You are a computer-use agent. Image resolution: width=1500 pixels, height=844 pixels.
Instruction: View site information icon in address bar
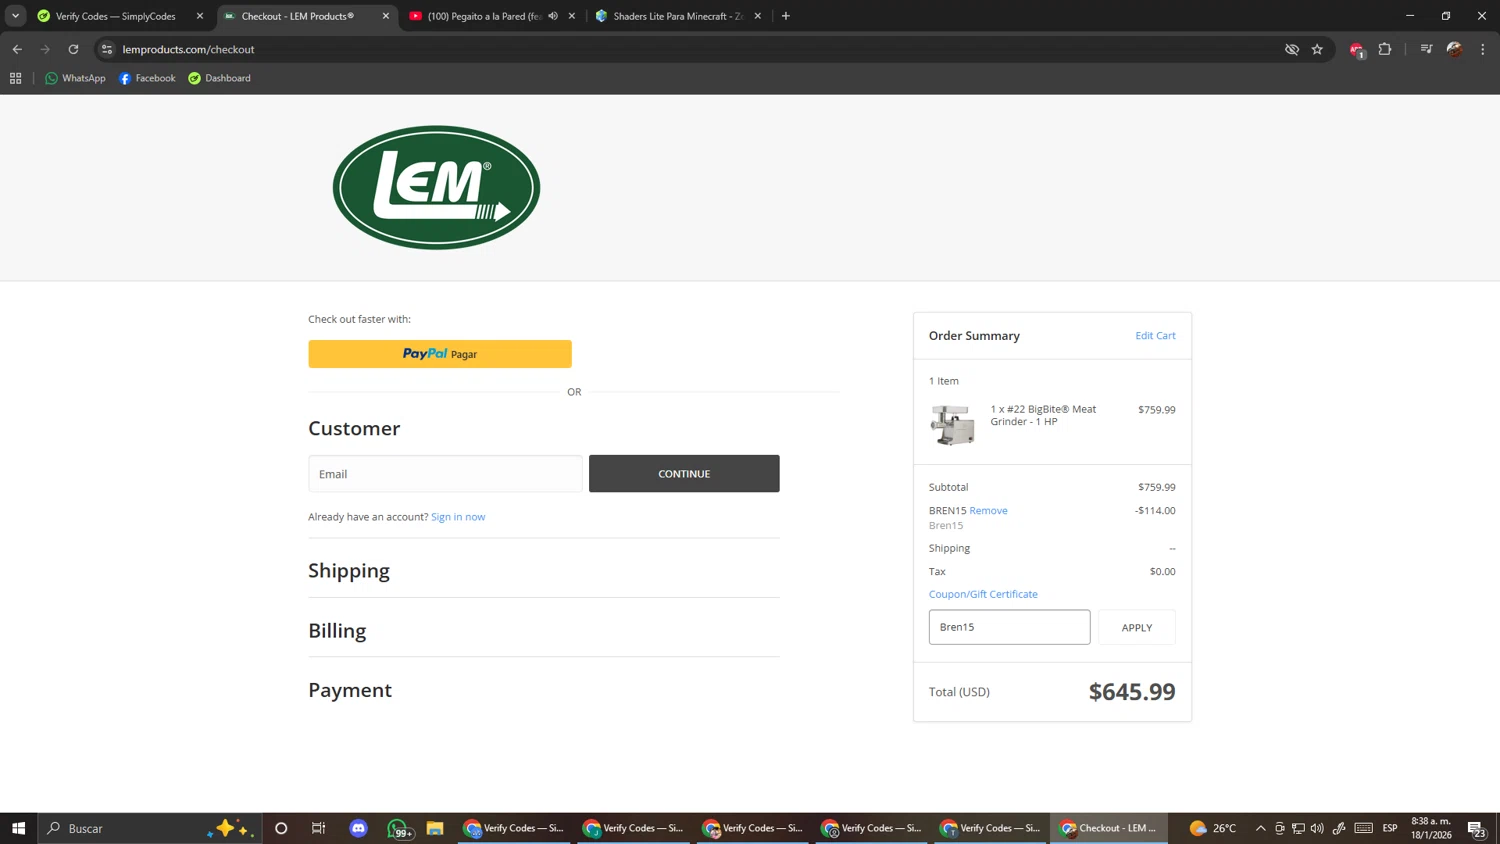(107, 49)
